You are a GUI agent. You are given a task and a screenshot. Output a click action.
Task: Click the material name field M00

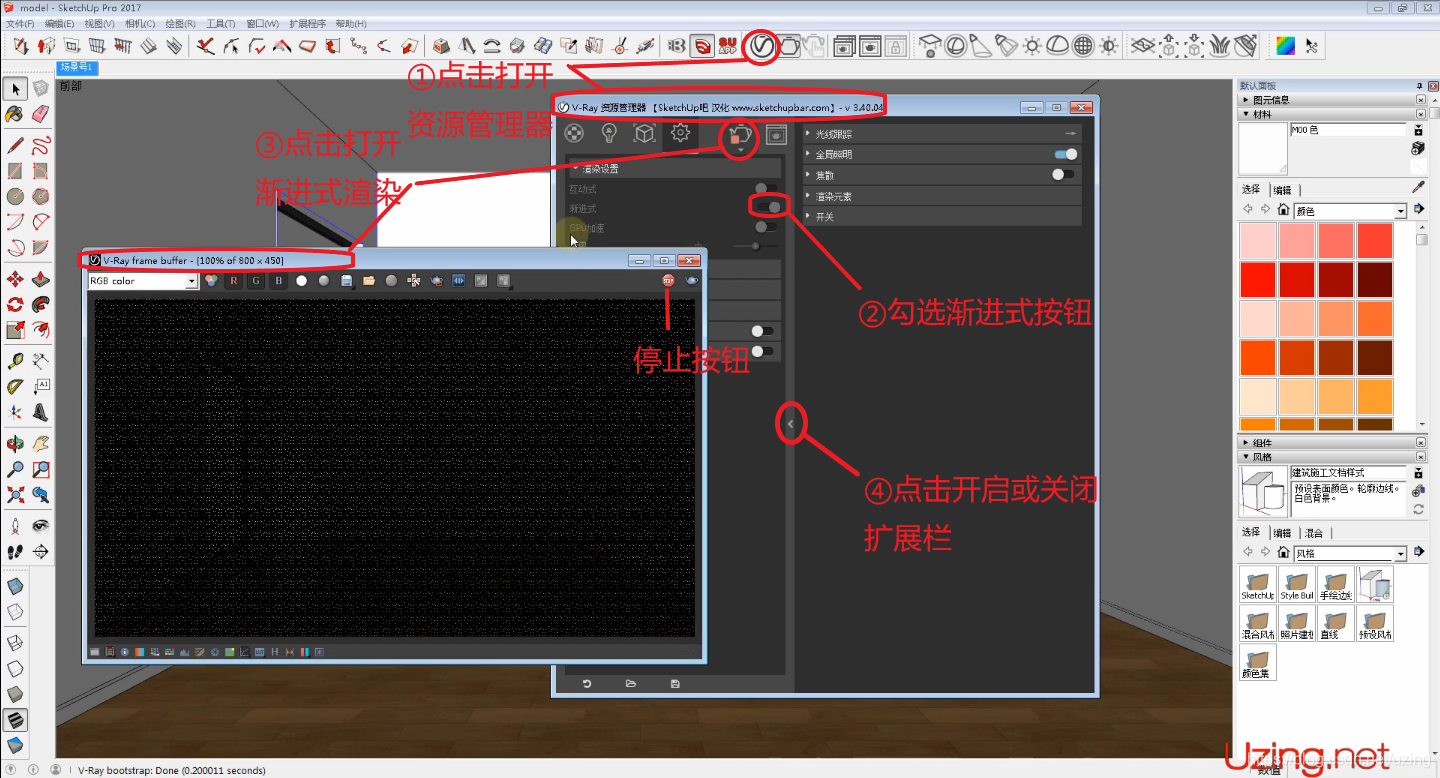point(1348,130)
